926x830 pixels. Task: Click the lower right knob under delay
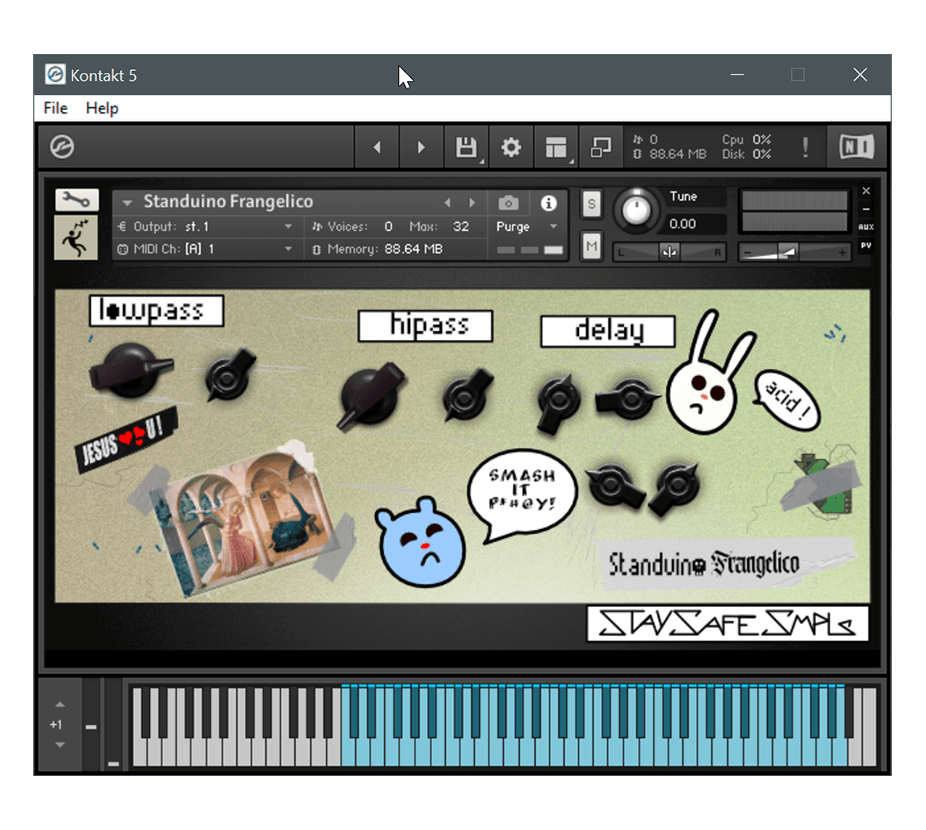pos(674,488)
